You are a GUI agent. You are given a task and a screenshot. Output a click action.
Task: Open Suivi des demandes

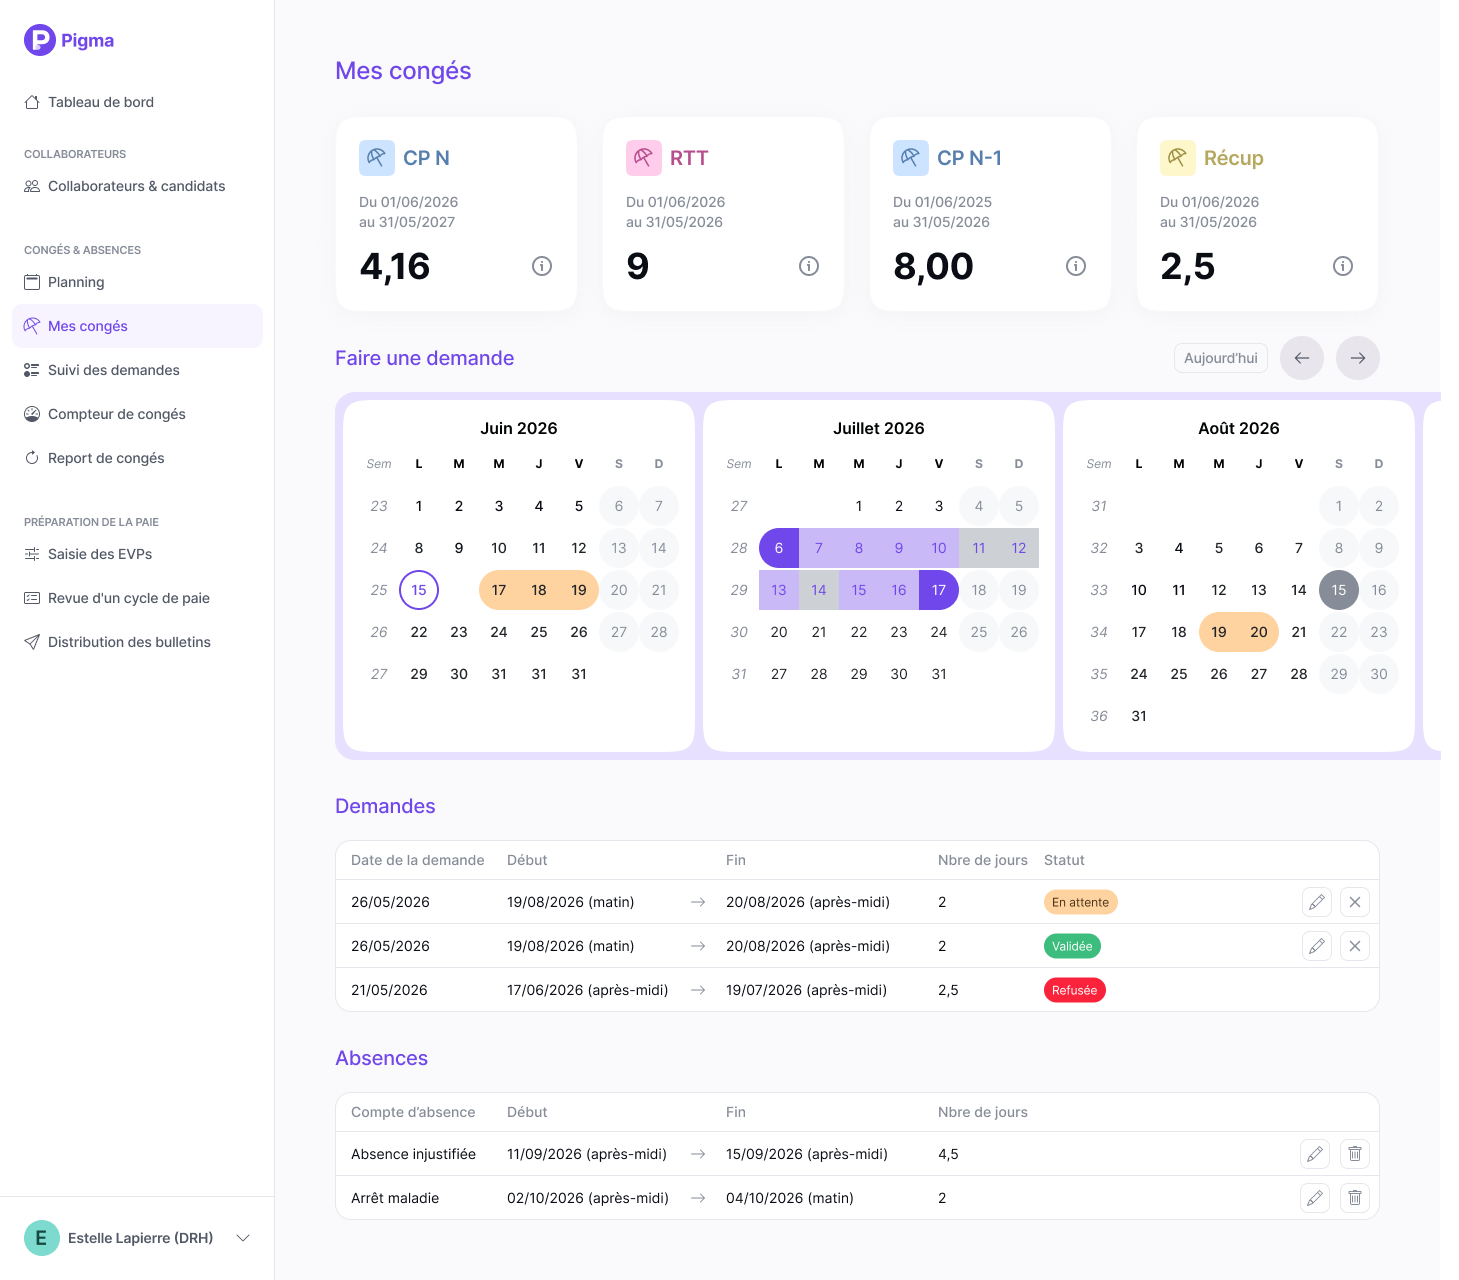tap(137, 370)
